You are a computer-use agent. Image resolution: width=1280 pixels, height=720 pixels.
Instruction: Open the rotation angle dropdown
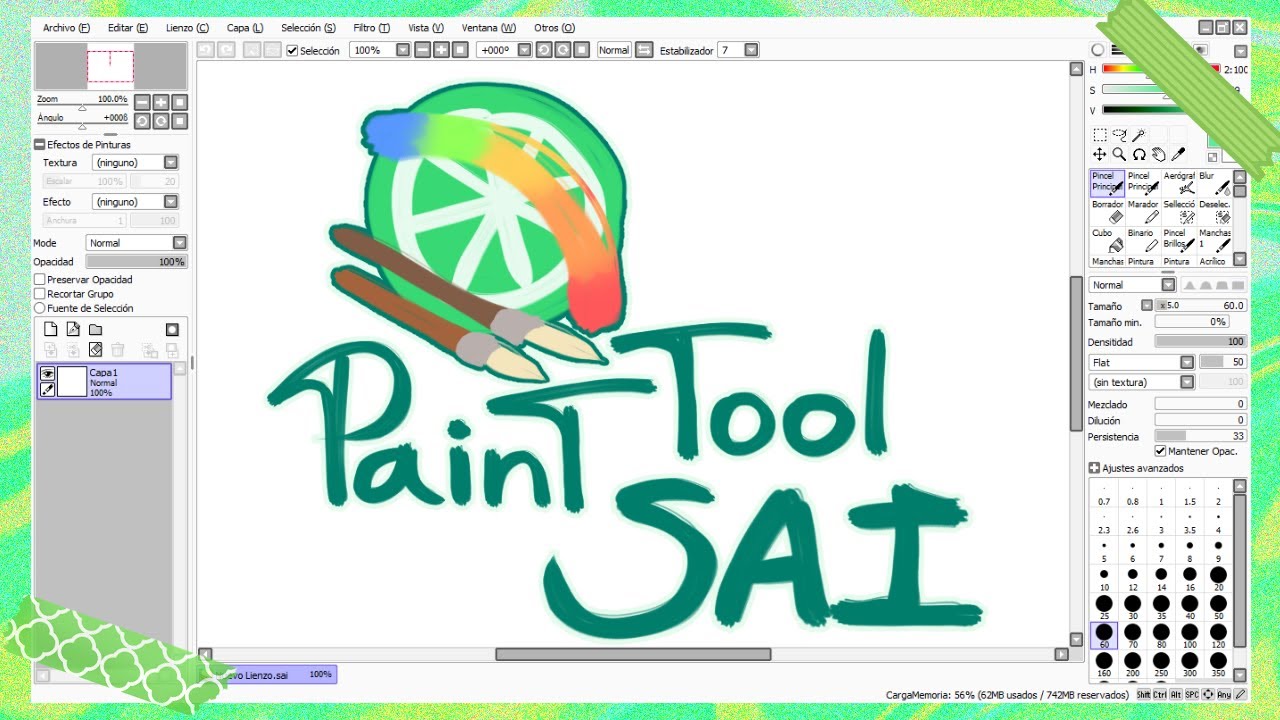pos(524,50)
